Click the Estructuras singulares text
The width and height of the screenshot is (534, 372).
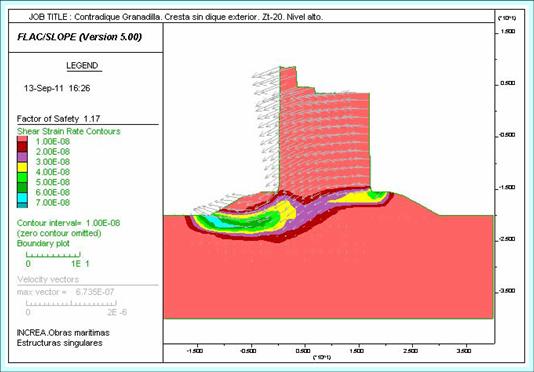59,343
